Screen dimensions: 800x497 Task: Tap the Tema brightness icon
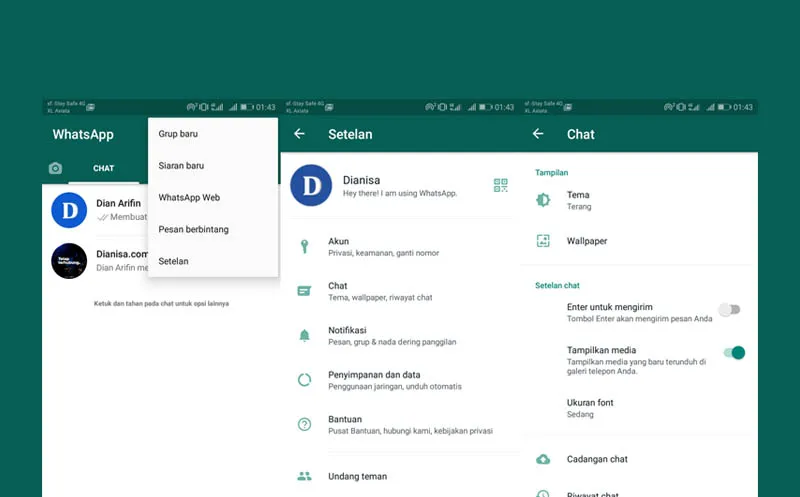tap(543, 200)
